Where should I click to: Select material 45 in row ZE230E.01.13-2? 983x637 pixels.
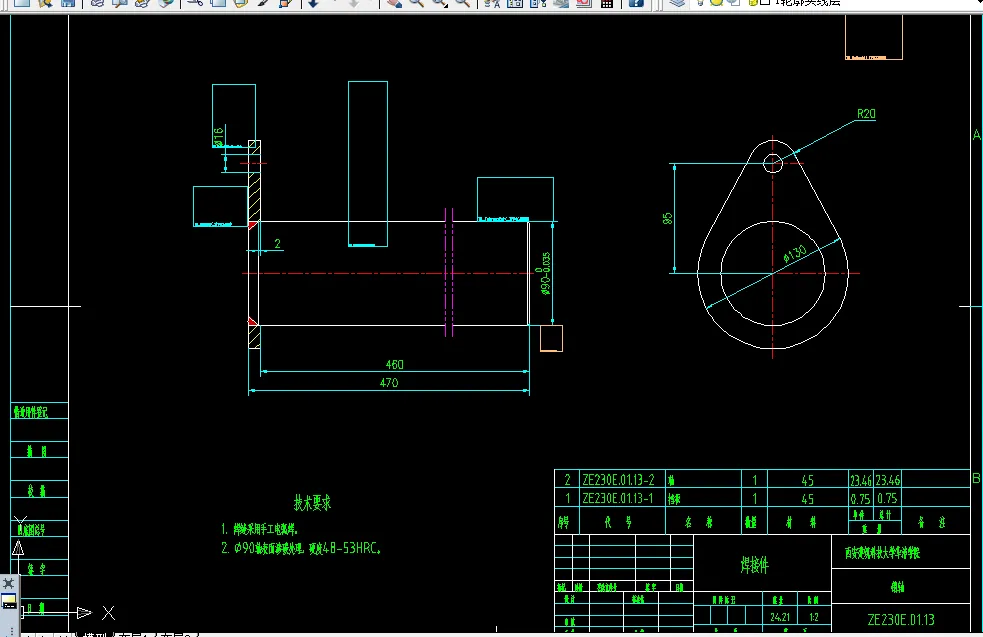[x=807, y=481]
